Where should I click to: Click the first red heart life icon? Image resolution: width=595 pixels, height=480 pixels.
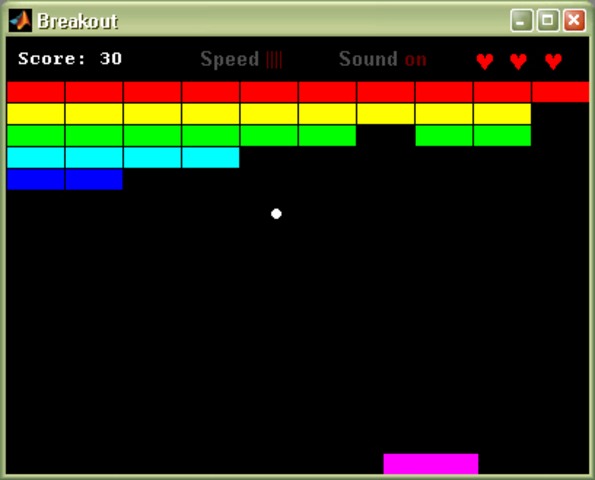coord(485,61)
